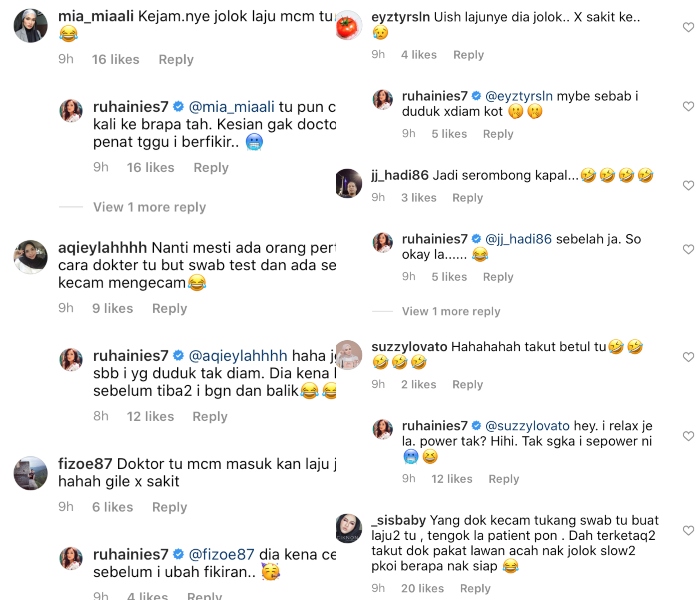The width and height of the screenshot is (700, 600).
Task: Like ruhainies7's reply to suzzylovato
Action: pos(688,436)
